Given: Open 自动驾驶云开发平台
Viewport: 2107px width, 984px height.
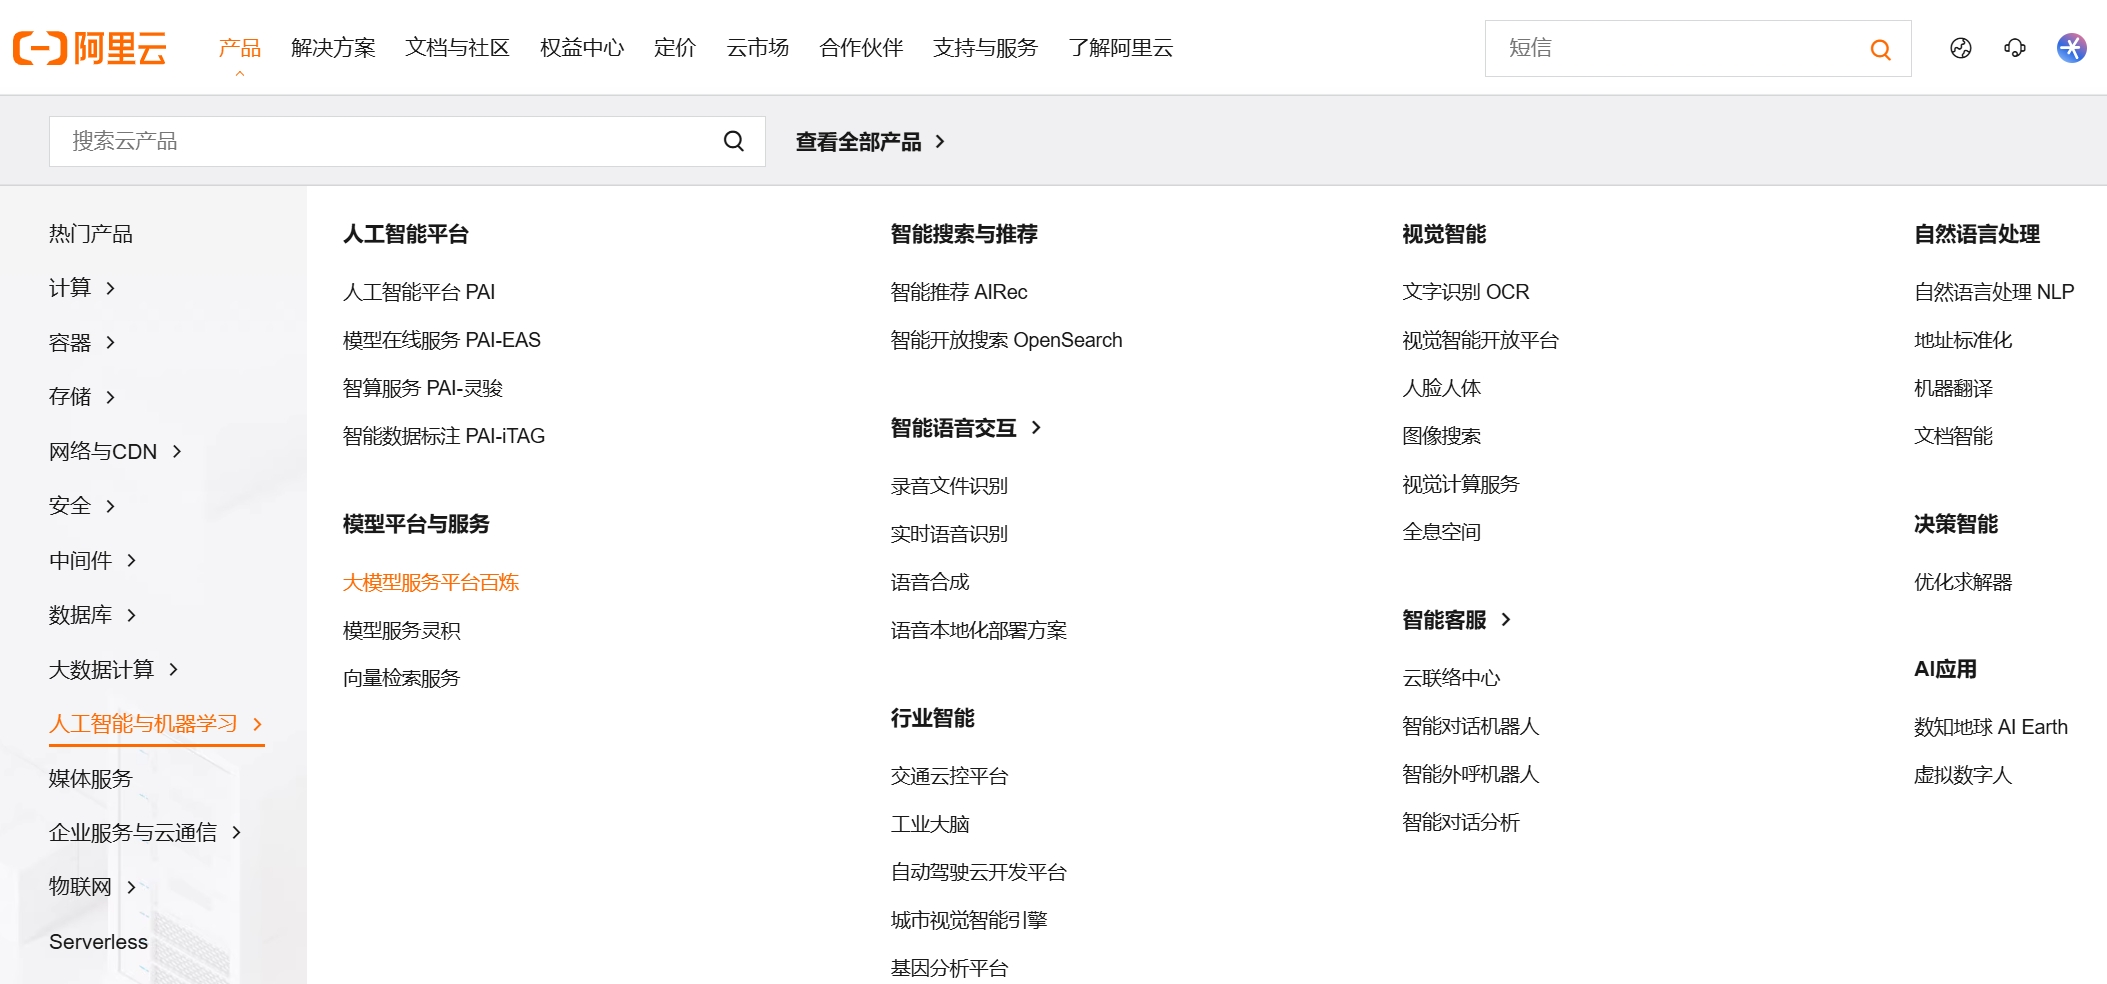Looking at the screenshot, I should click(x=979, y=872).
